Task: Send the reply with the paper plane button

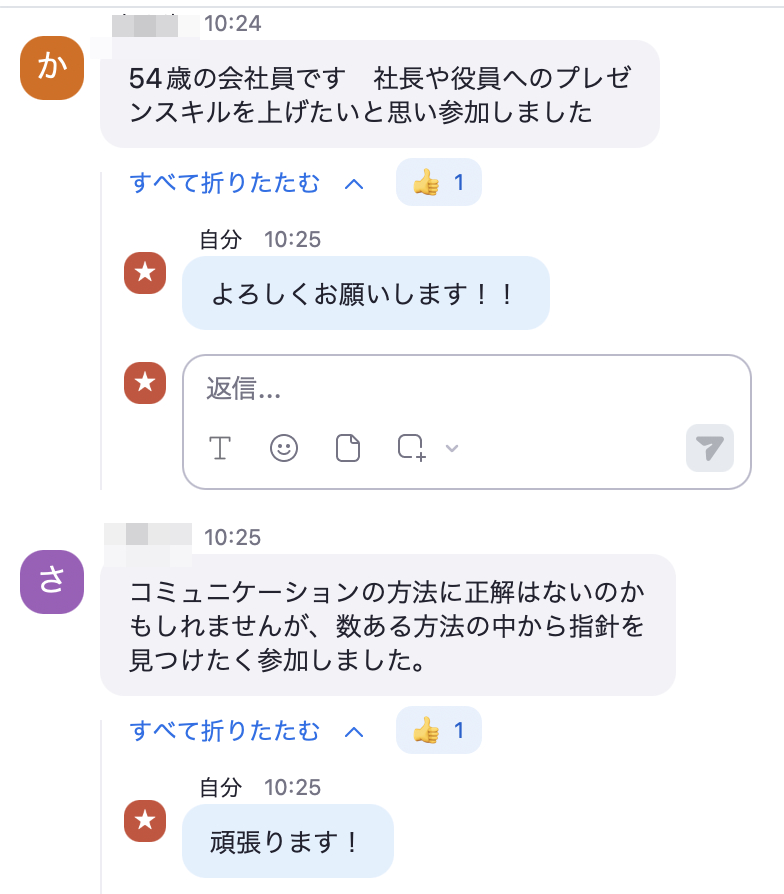Action: (x=709, y=448)
